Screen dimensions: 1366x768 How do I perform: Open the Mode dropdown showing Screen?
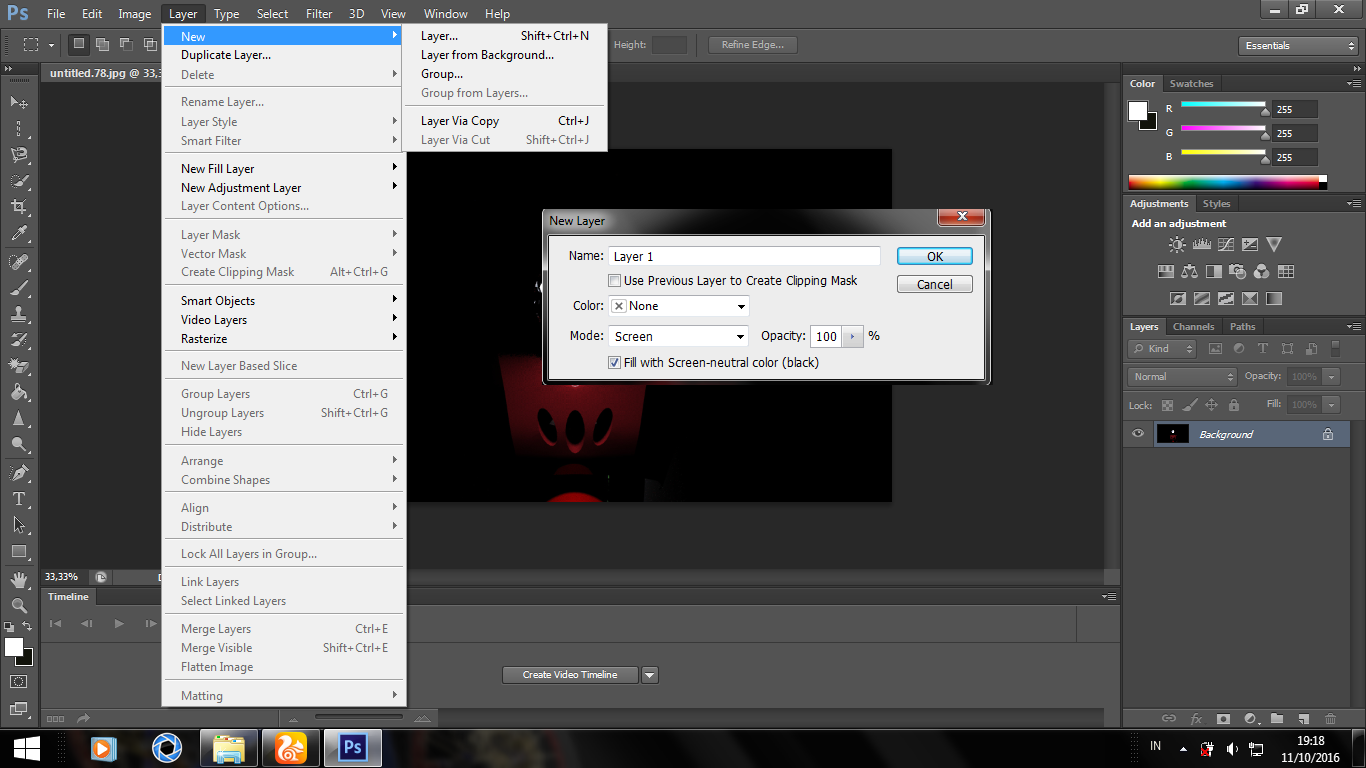point(678,336)
